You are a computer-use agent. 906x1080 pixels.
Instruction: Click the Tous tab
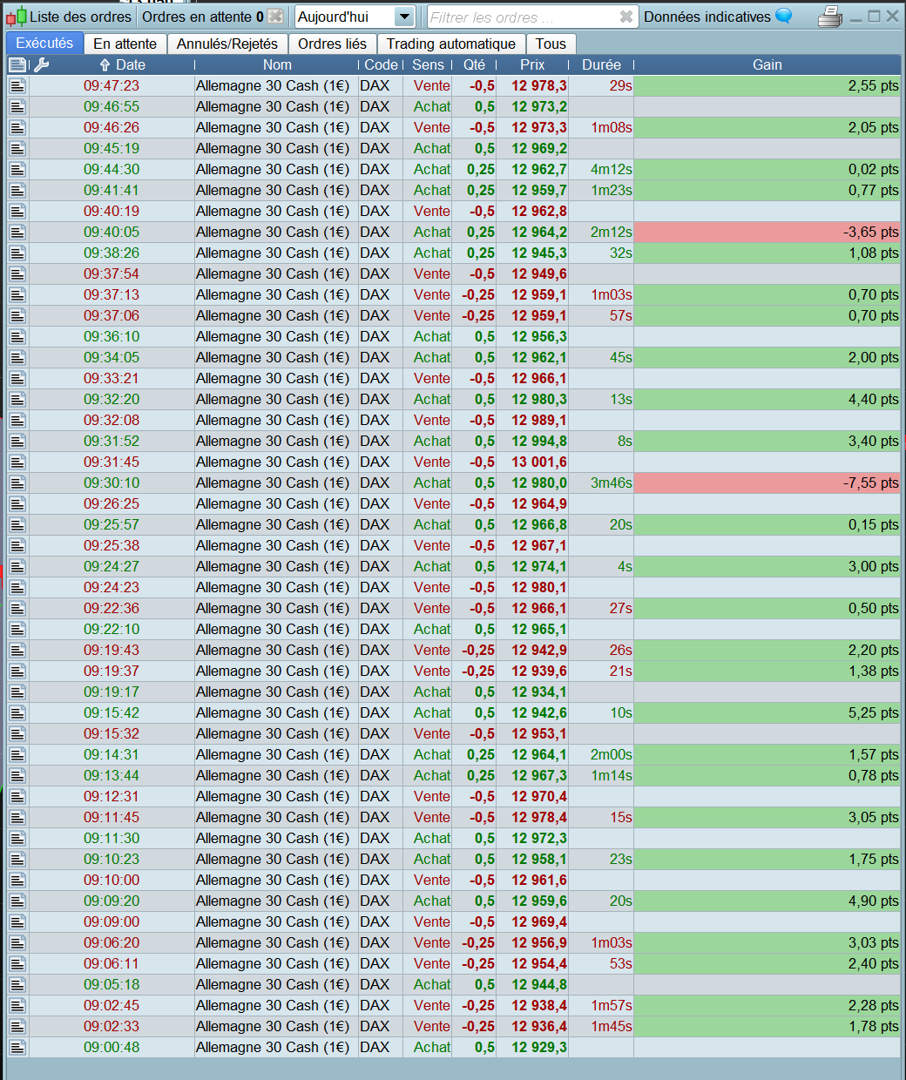point(550,44)
